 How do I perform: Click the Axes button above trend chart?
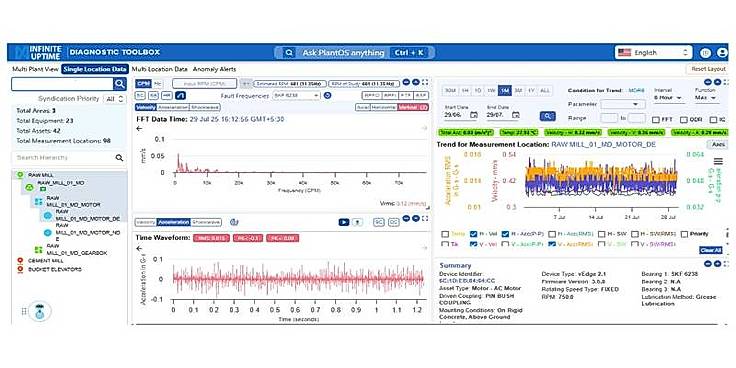[x=718, y=145]
